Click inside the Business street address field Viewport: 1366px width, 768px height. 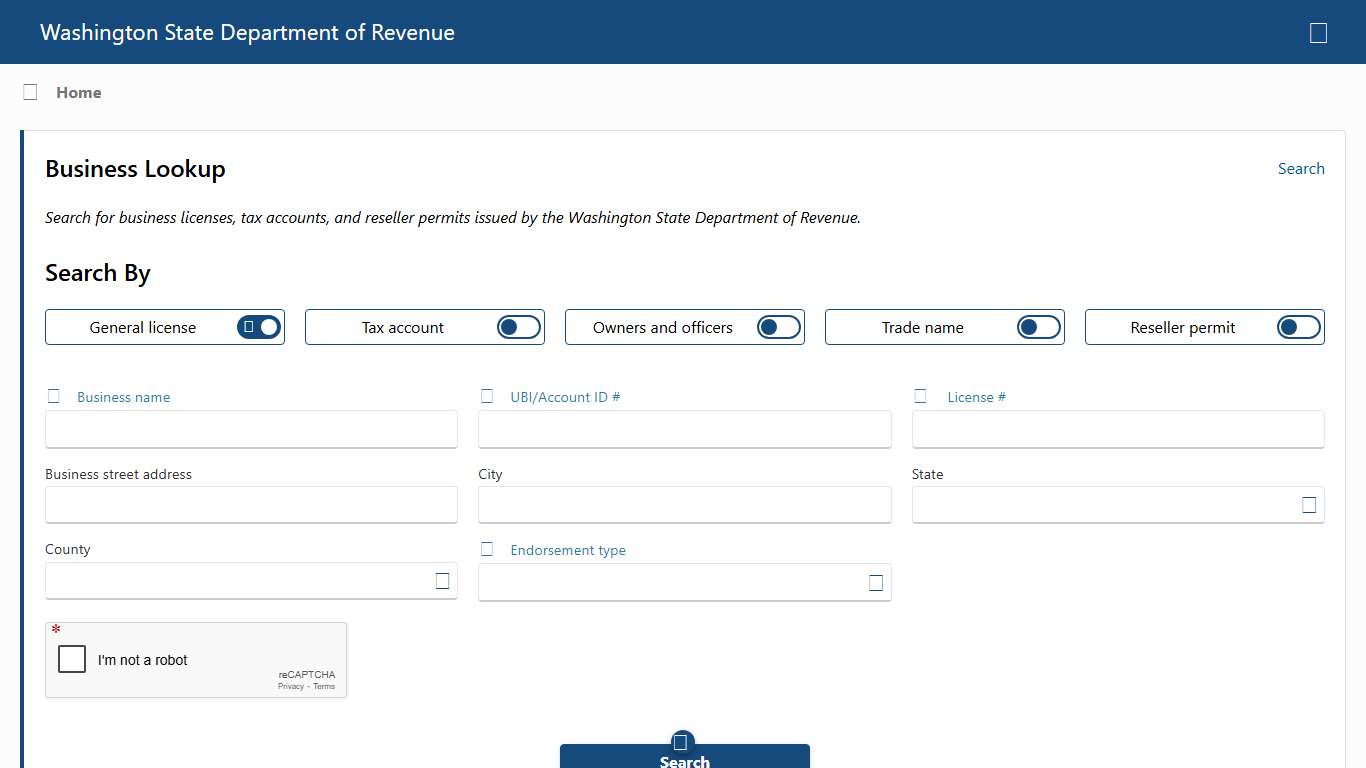tap(250, 505)
